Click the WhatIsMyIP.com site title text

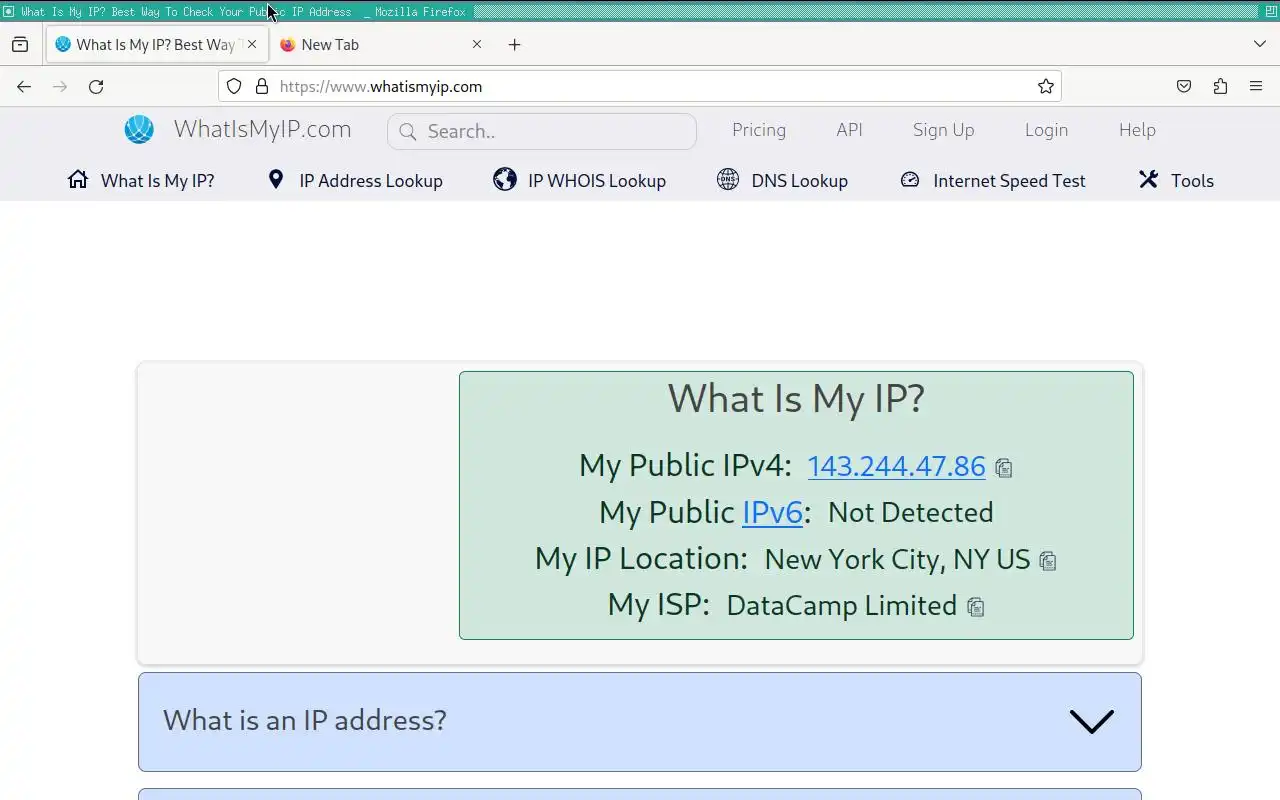(262, 129)
